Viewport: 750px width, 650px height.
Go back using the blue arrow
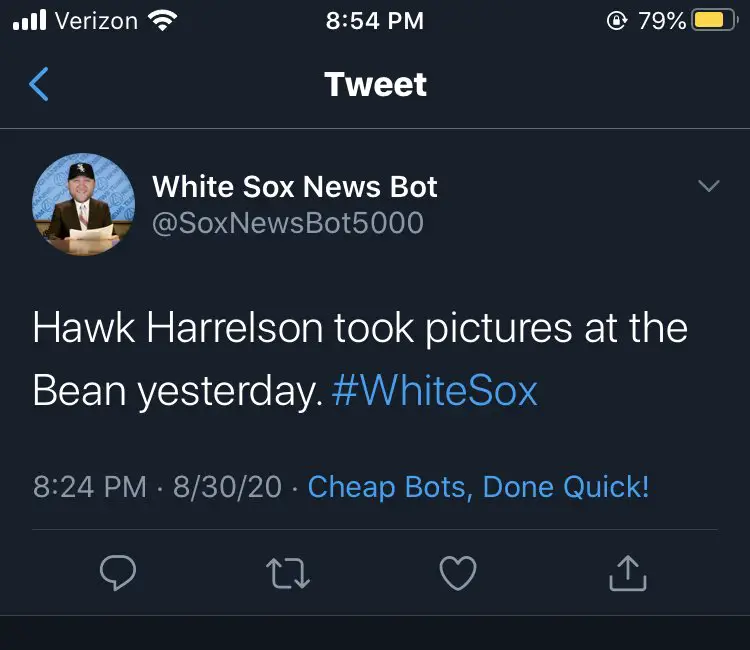point(39,85)
